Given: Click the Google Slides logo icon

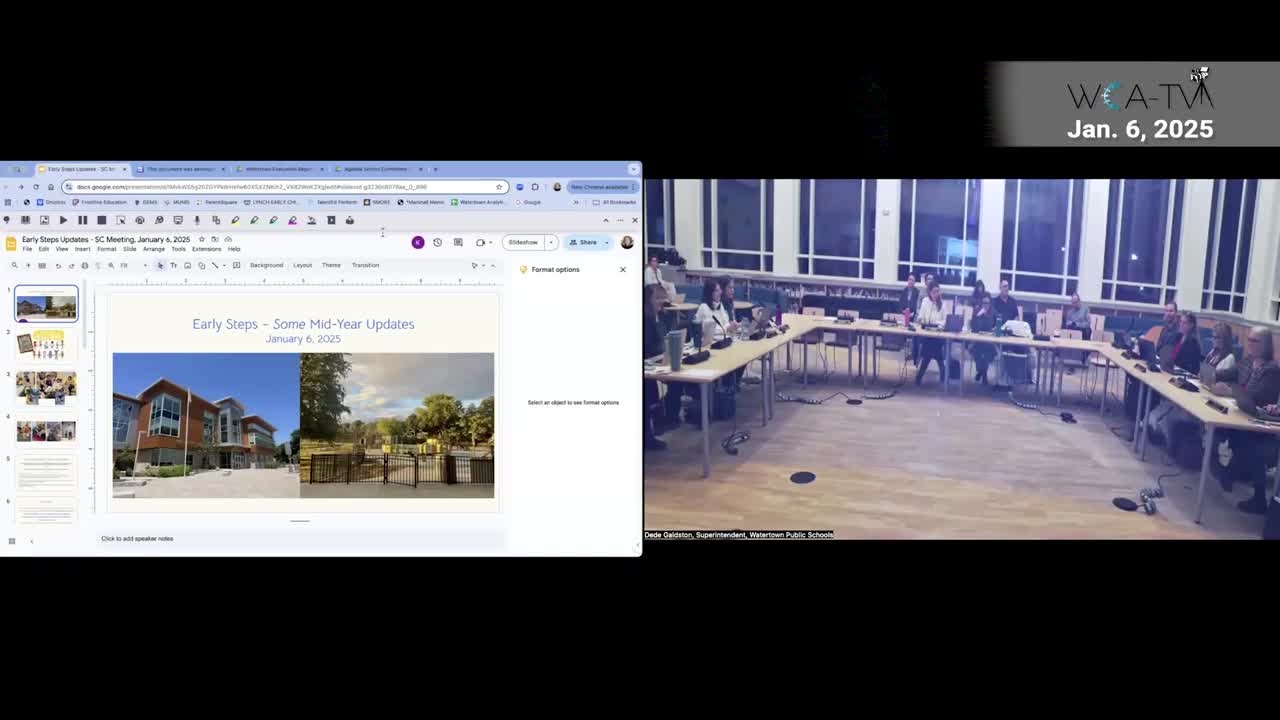Looking at the screenshot, I should point(11,243).
